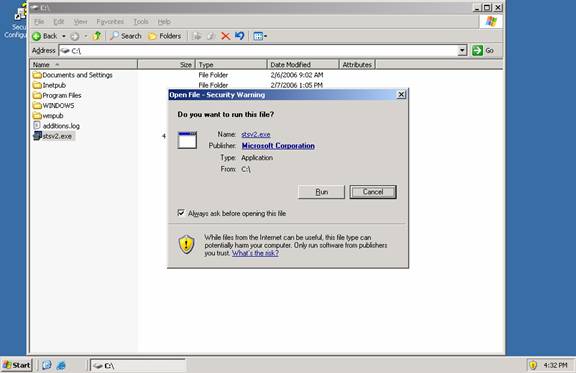Select the WINDOWS folder icon
The height and width of the screenshot is (373, 576).
37,105
